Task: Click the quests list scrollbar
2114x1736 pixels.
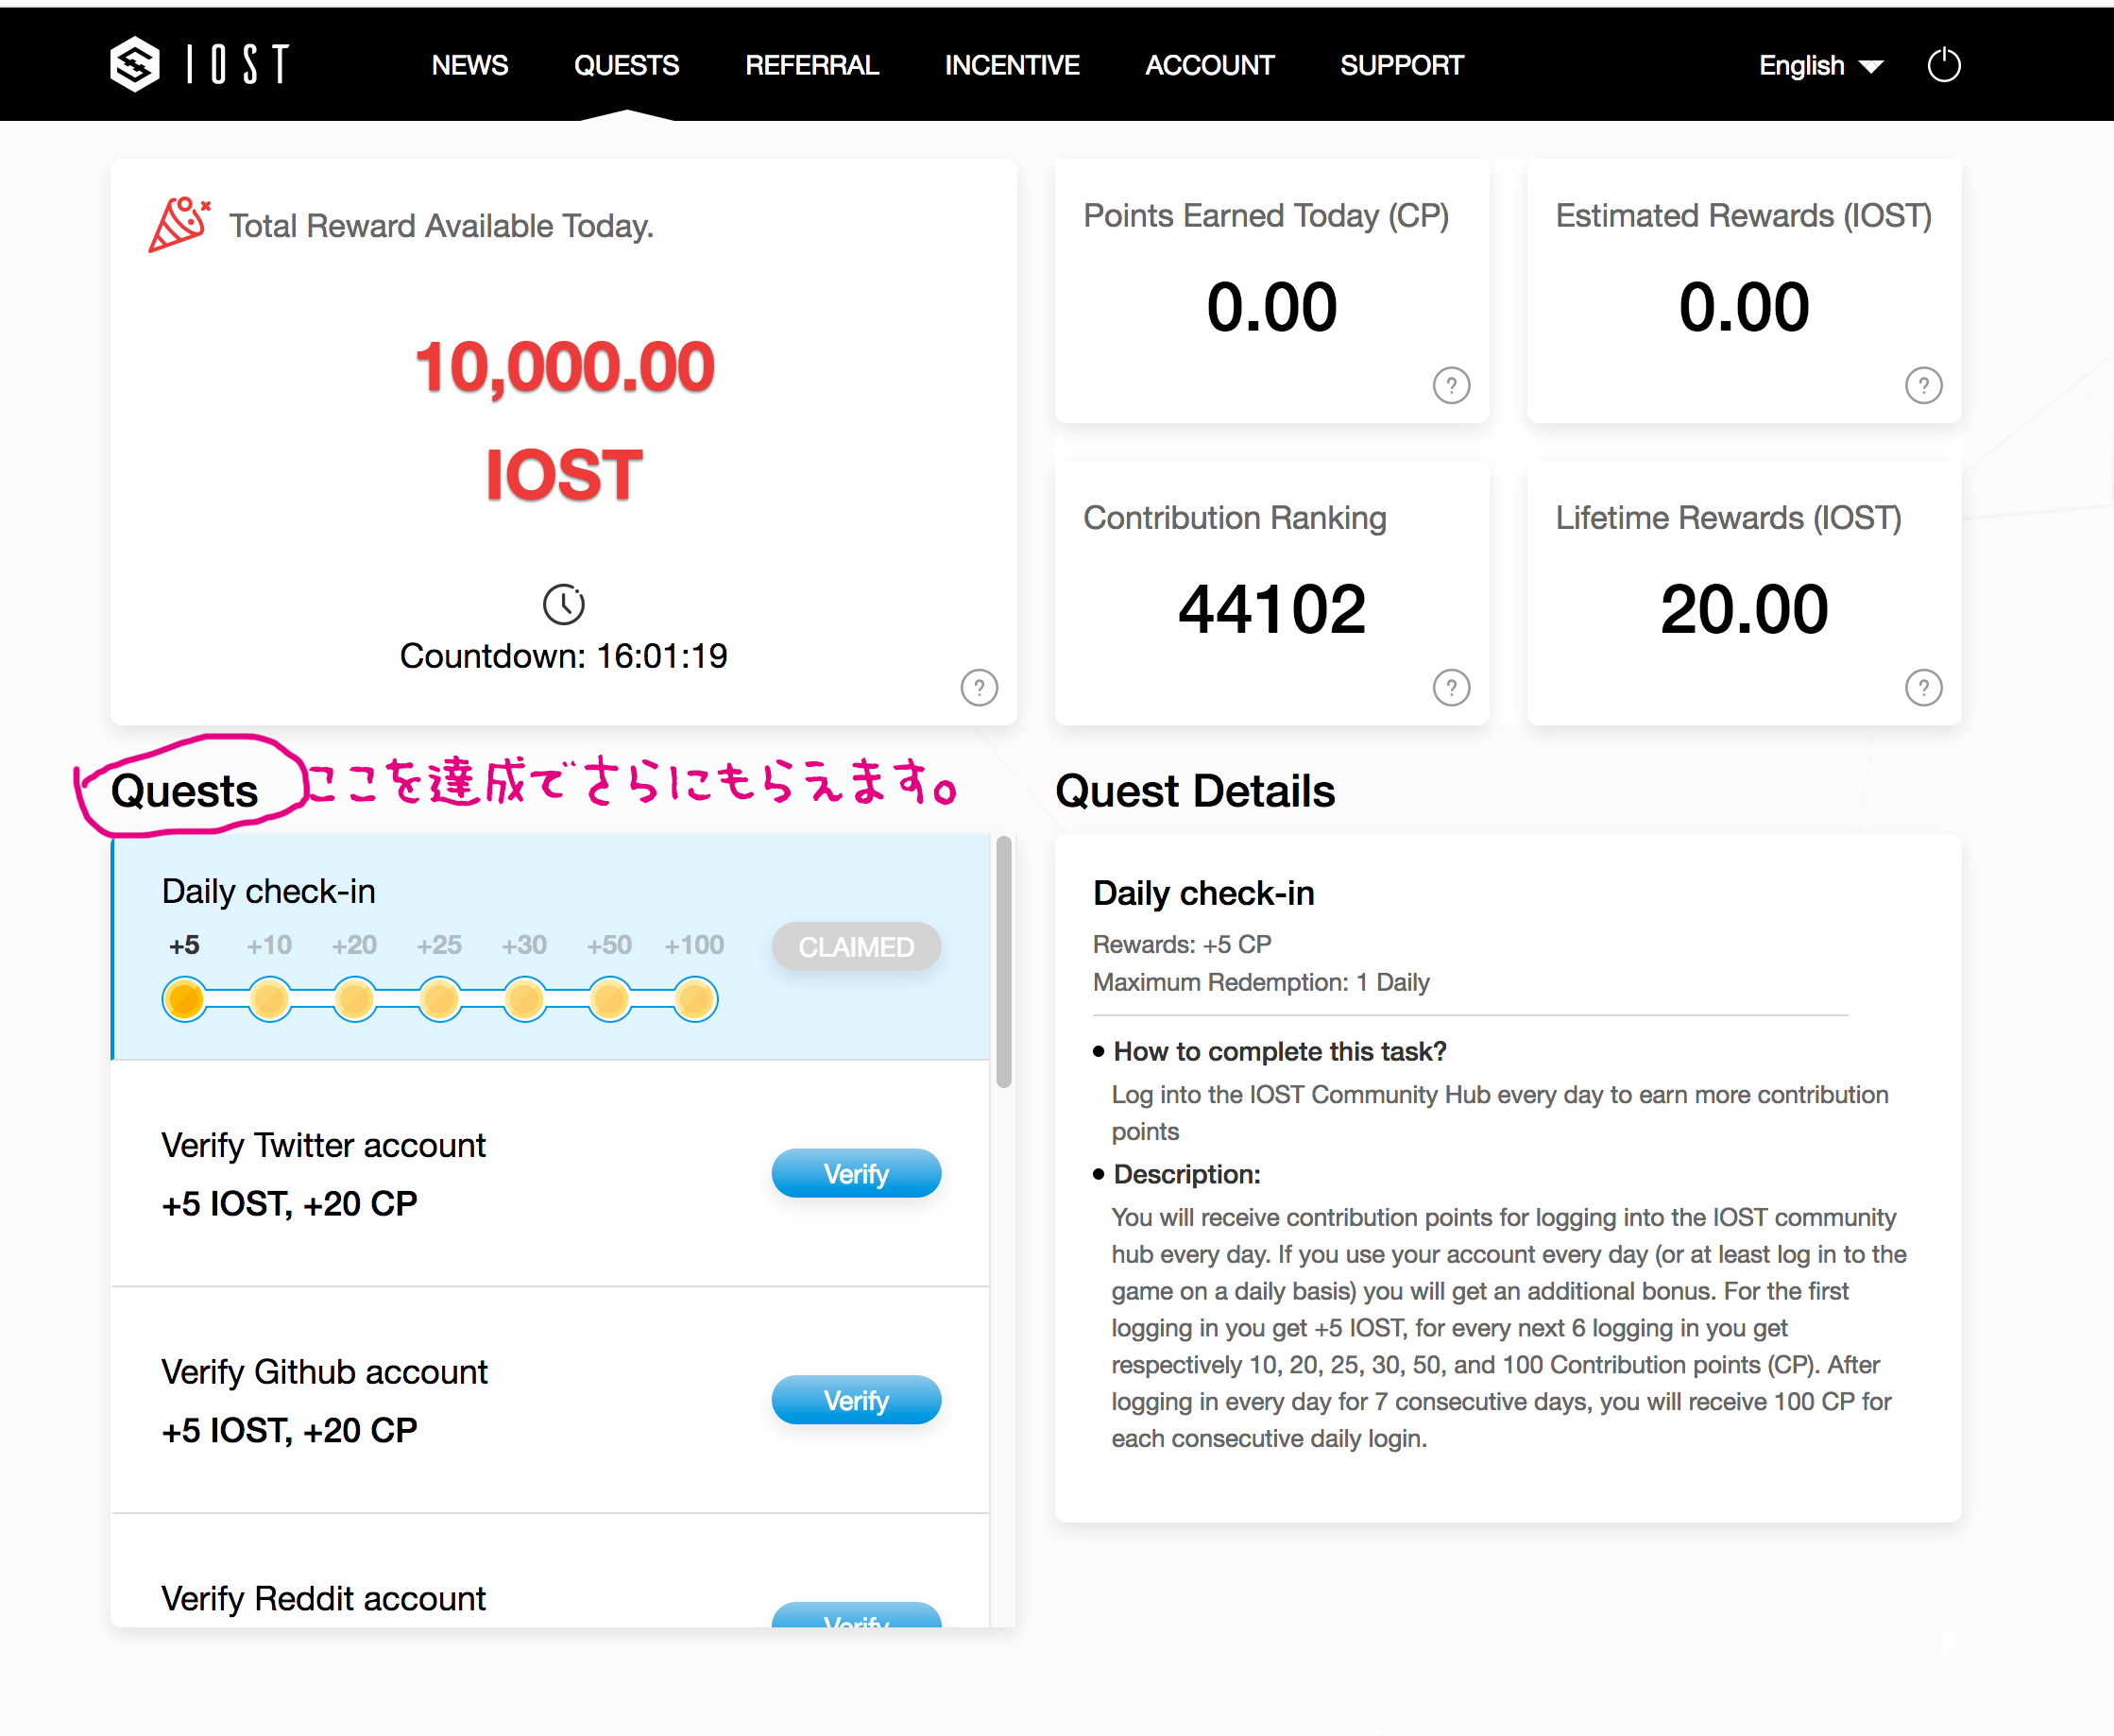Action: (1003, 962)
